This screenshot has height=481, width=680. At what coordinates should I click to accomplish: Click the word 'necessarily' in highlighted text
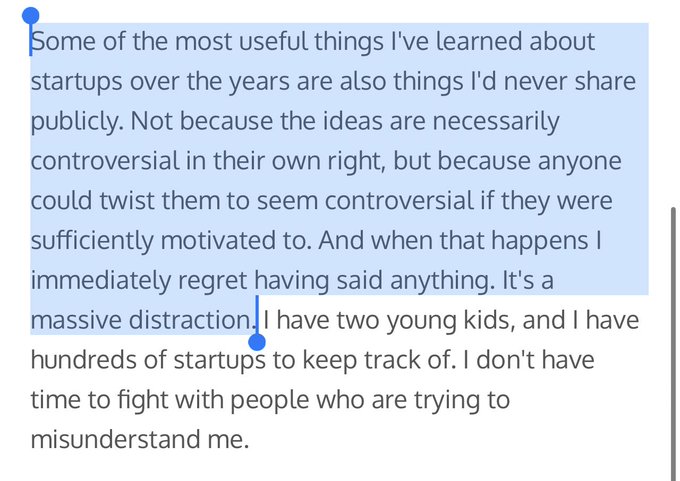(479, 122)
